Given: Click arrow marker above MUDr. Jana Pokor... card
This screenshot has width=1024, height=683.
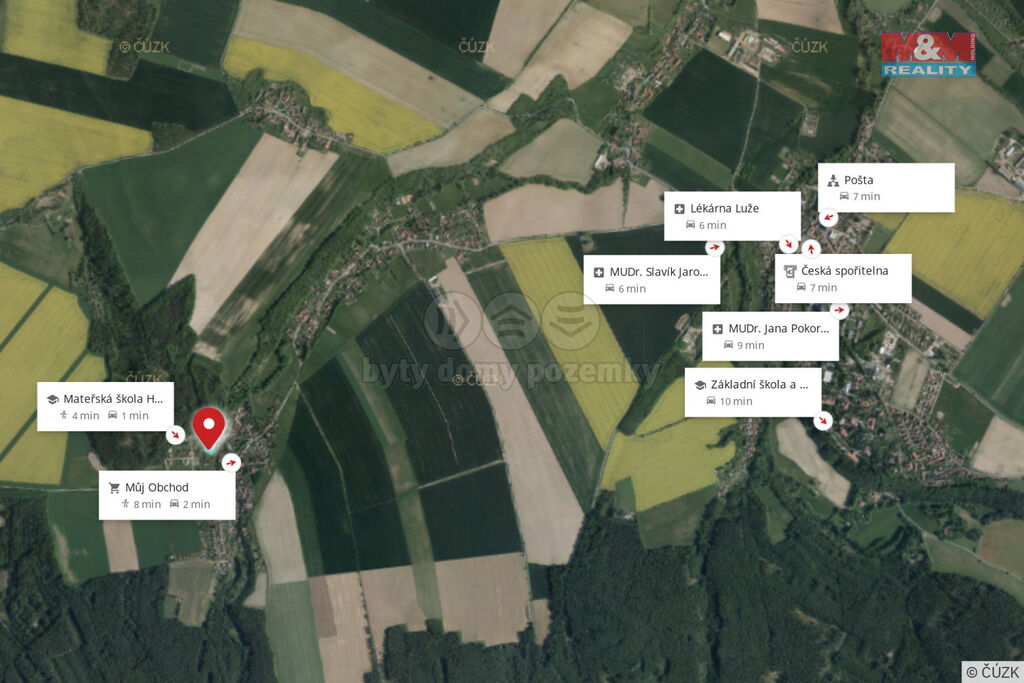Looking at the screenshot, I should click(x=839, y=310).
